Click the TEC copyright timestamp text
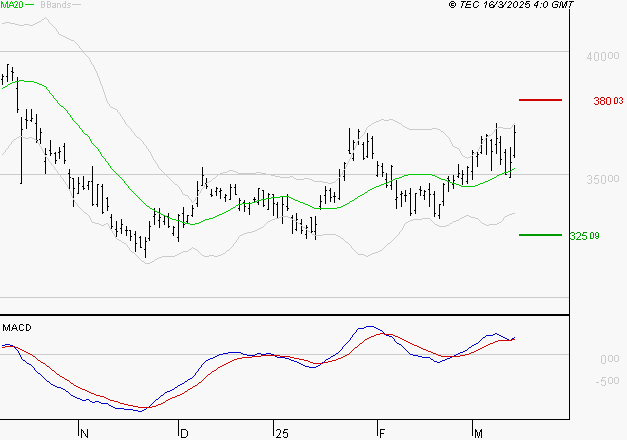The image size is (627, 440). tap(511, 5)
